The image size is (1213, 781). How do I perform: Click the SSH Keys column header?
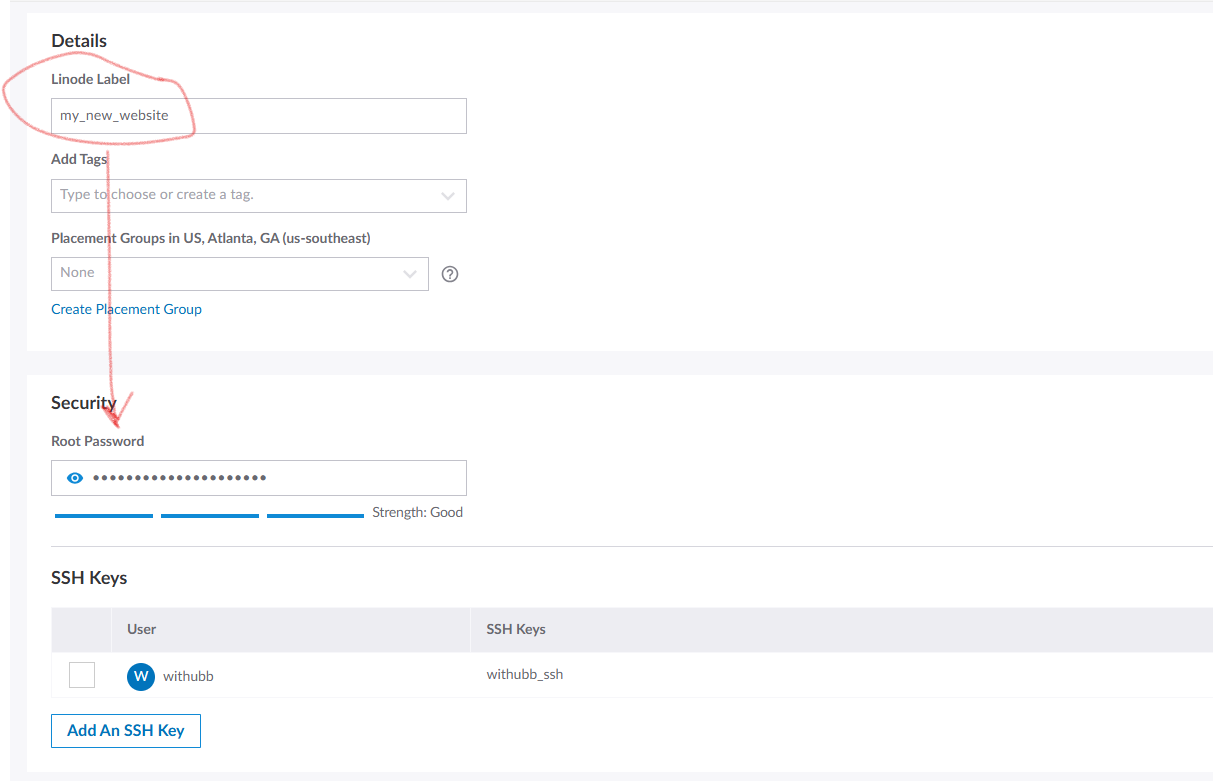click(x=516, y=629)
